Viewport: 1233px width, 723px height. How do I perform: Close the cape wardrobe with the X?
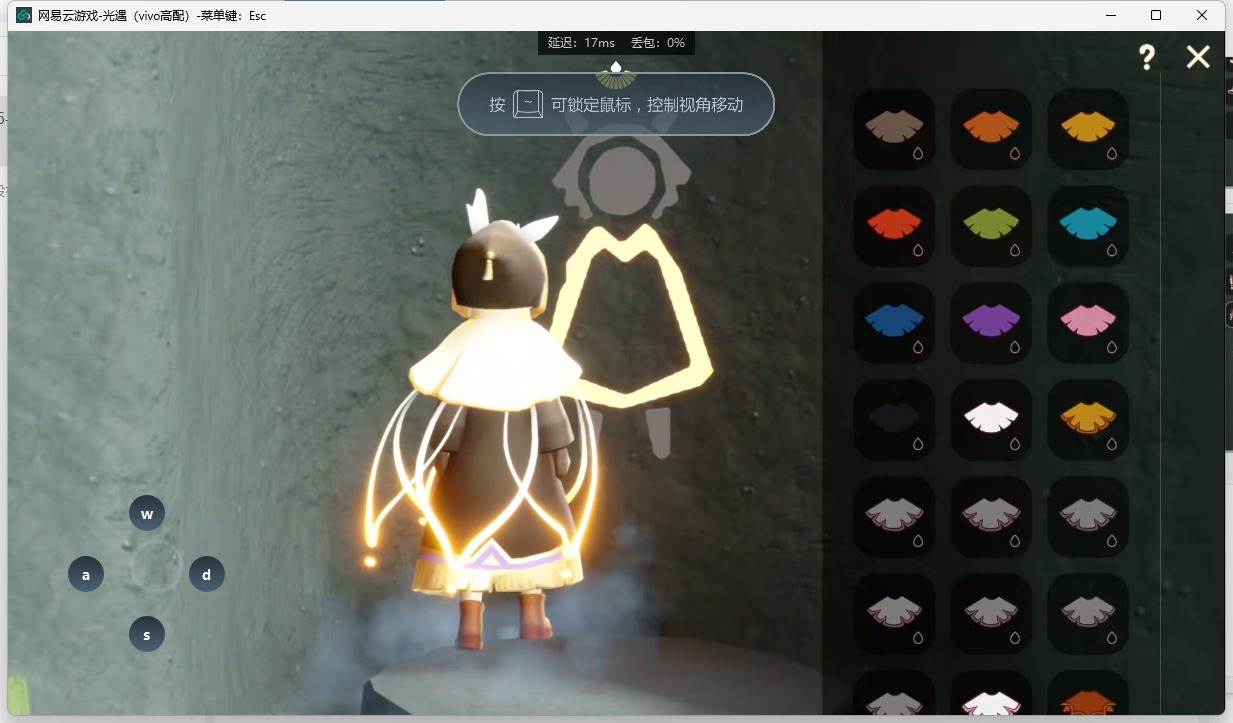pos(1198,57)
